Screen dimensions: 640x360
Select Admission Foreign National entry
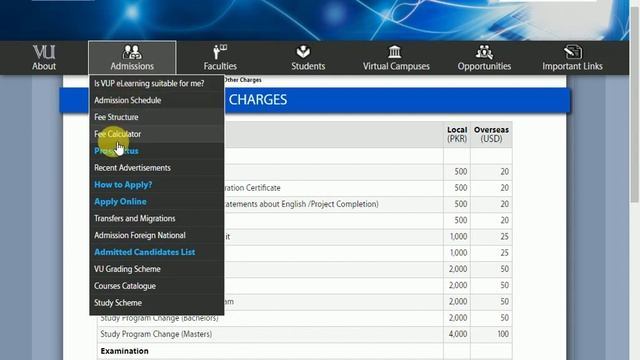(x=140, y=236)
